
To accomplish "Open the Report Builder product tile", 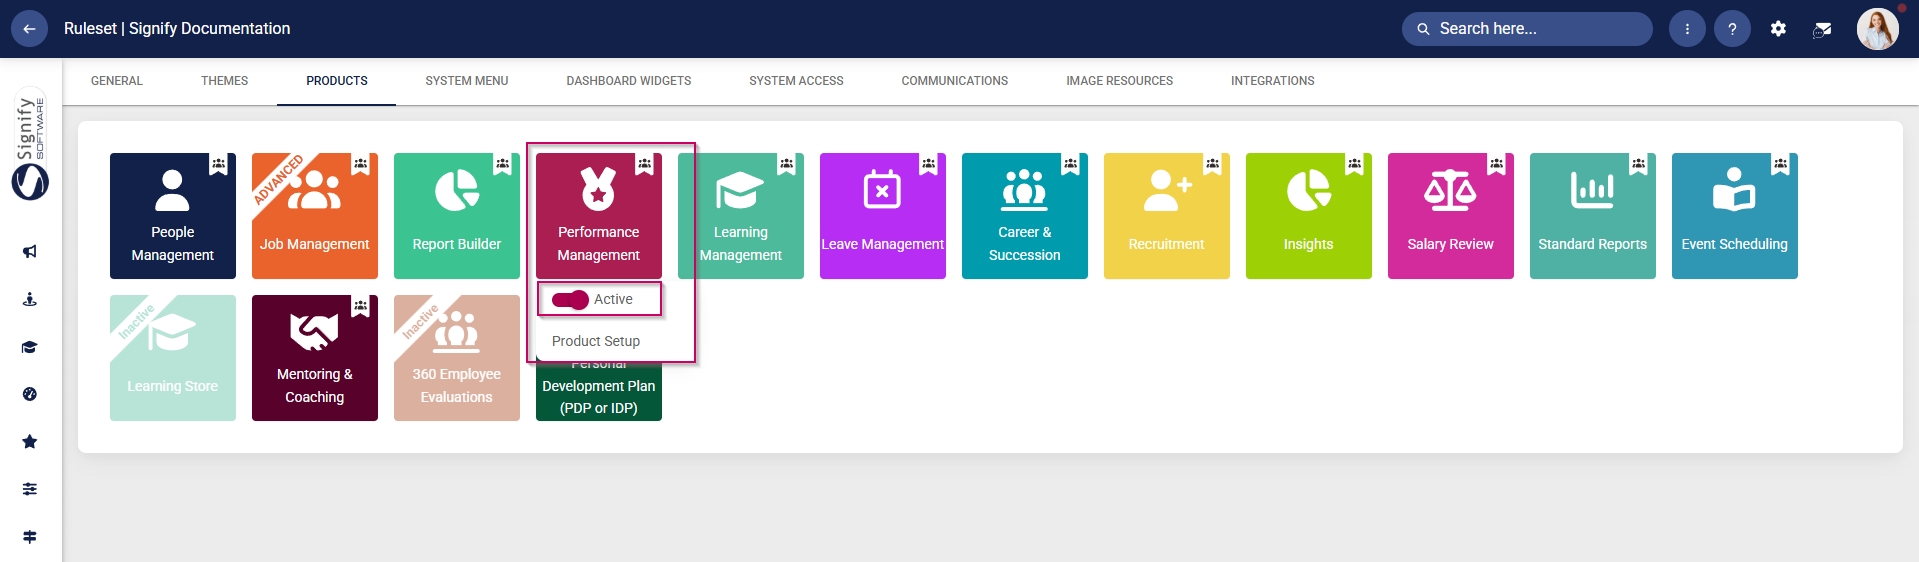I will point(457,216).
